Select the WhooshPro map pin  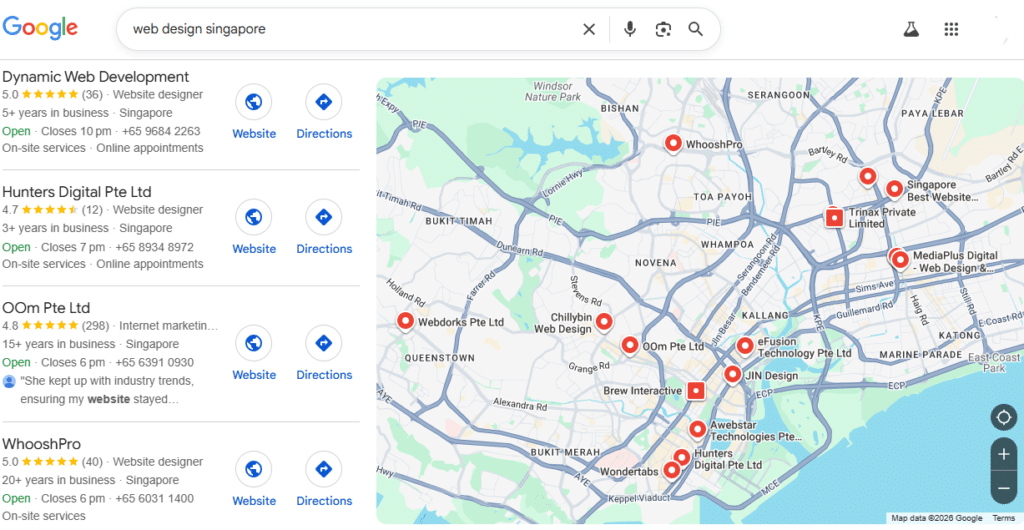[x=673, y=143]
